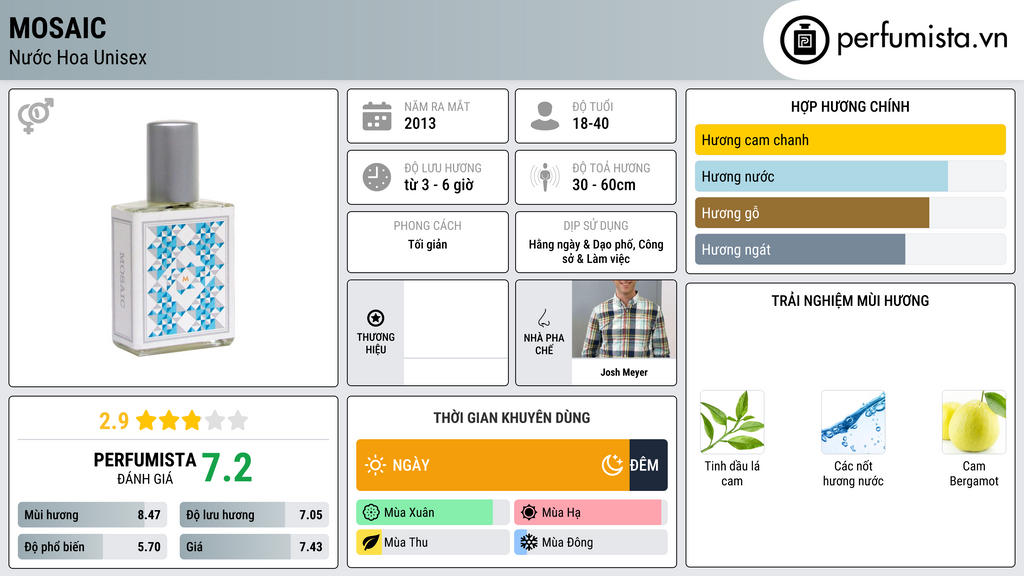Click the sun icon for Mùa Hạ

coord(529,513)
